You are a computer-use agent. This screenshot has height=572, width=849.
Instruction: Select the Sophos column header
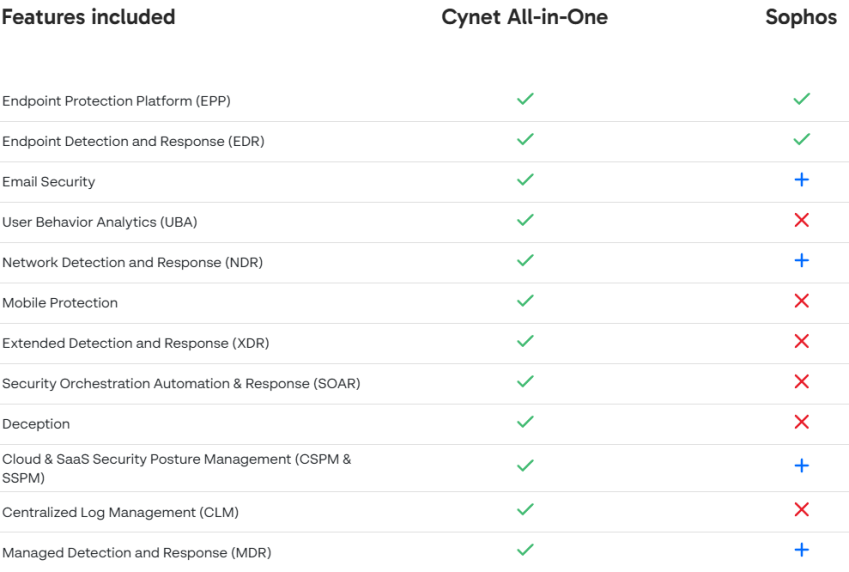(801, 18)
